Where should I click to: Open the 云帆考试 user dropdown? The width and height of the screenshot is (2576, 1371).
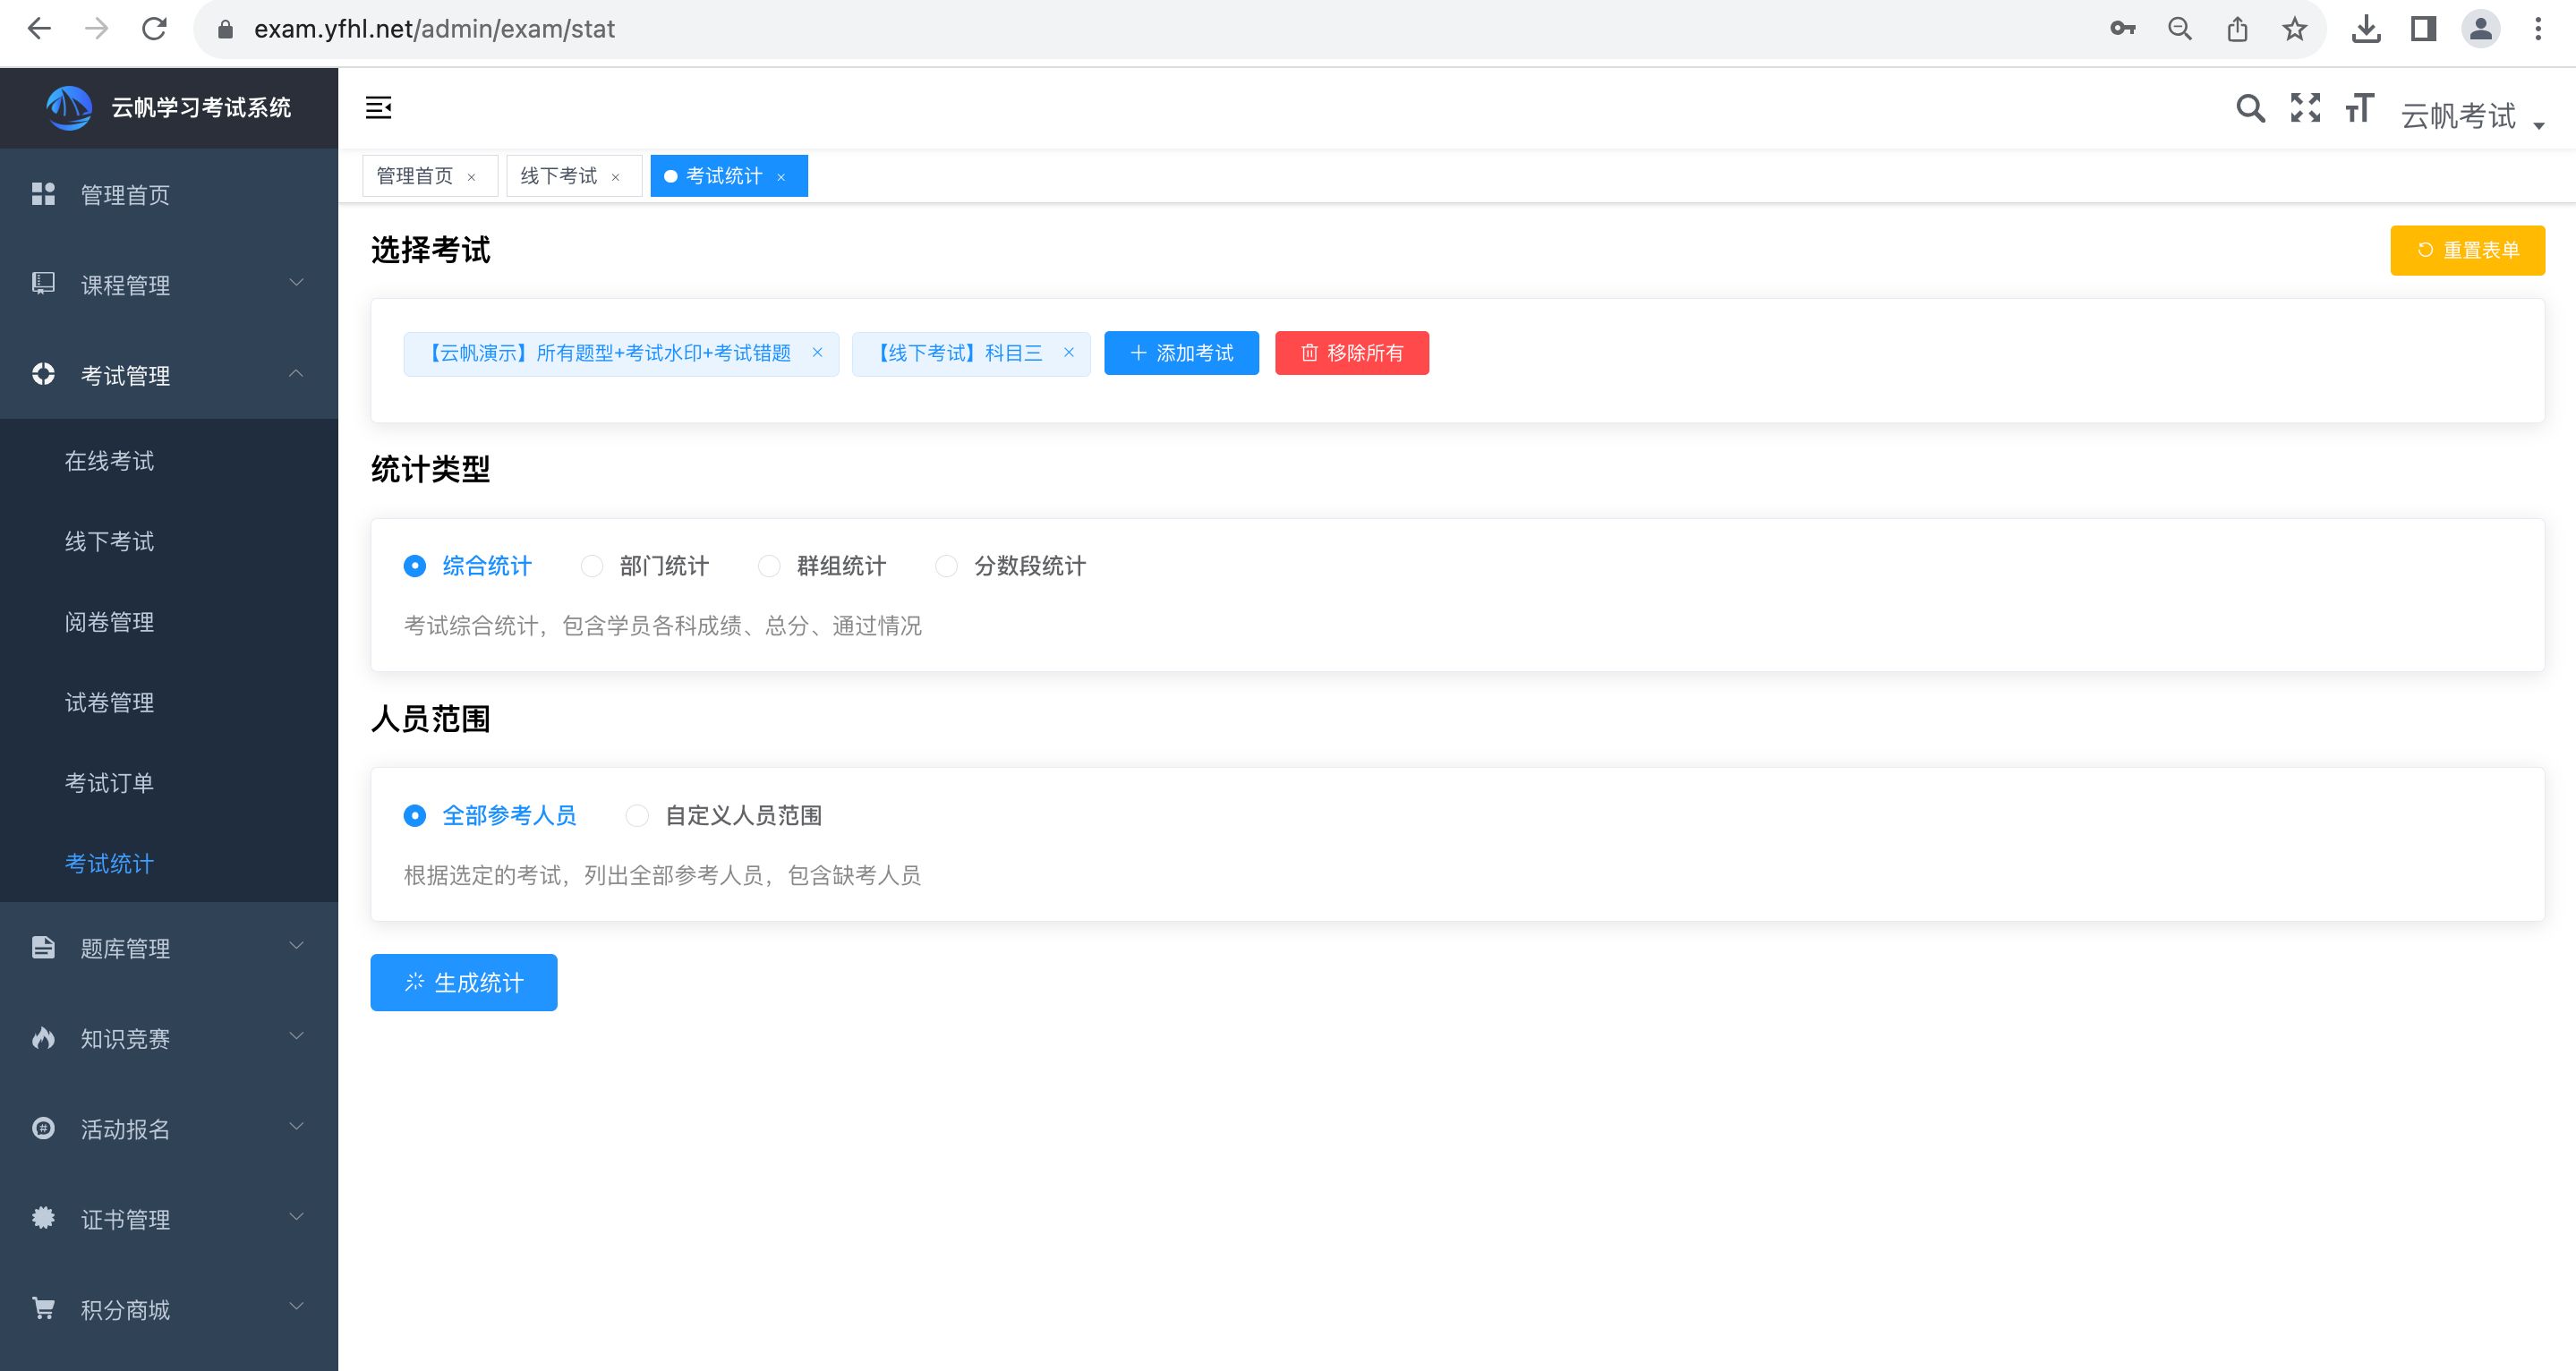click(2470, 116)
